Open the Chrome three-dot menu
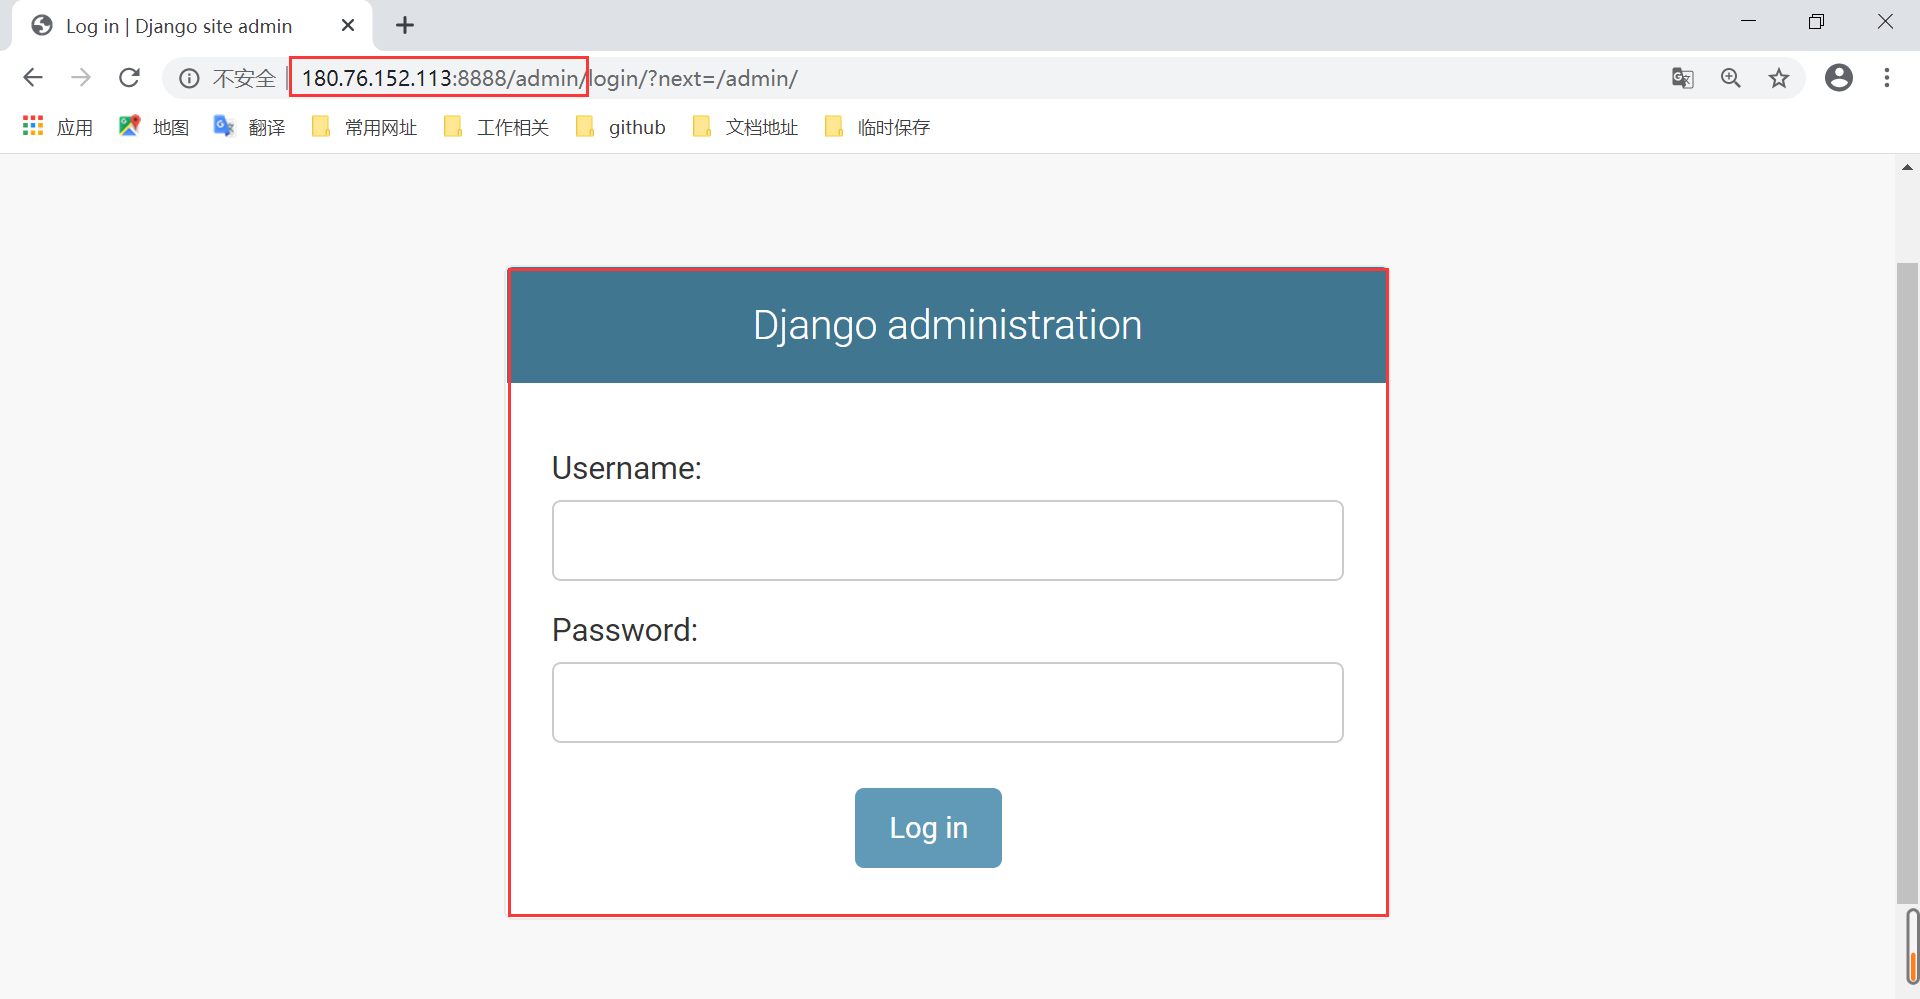Viewport: 1920px width, 999px height. (1887, 78)
